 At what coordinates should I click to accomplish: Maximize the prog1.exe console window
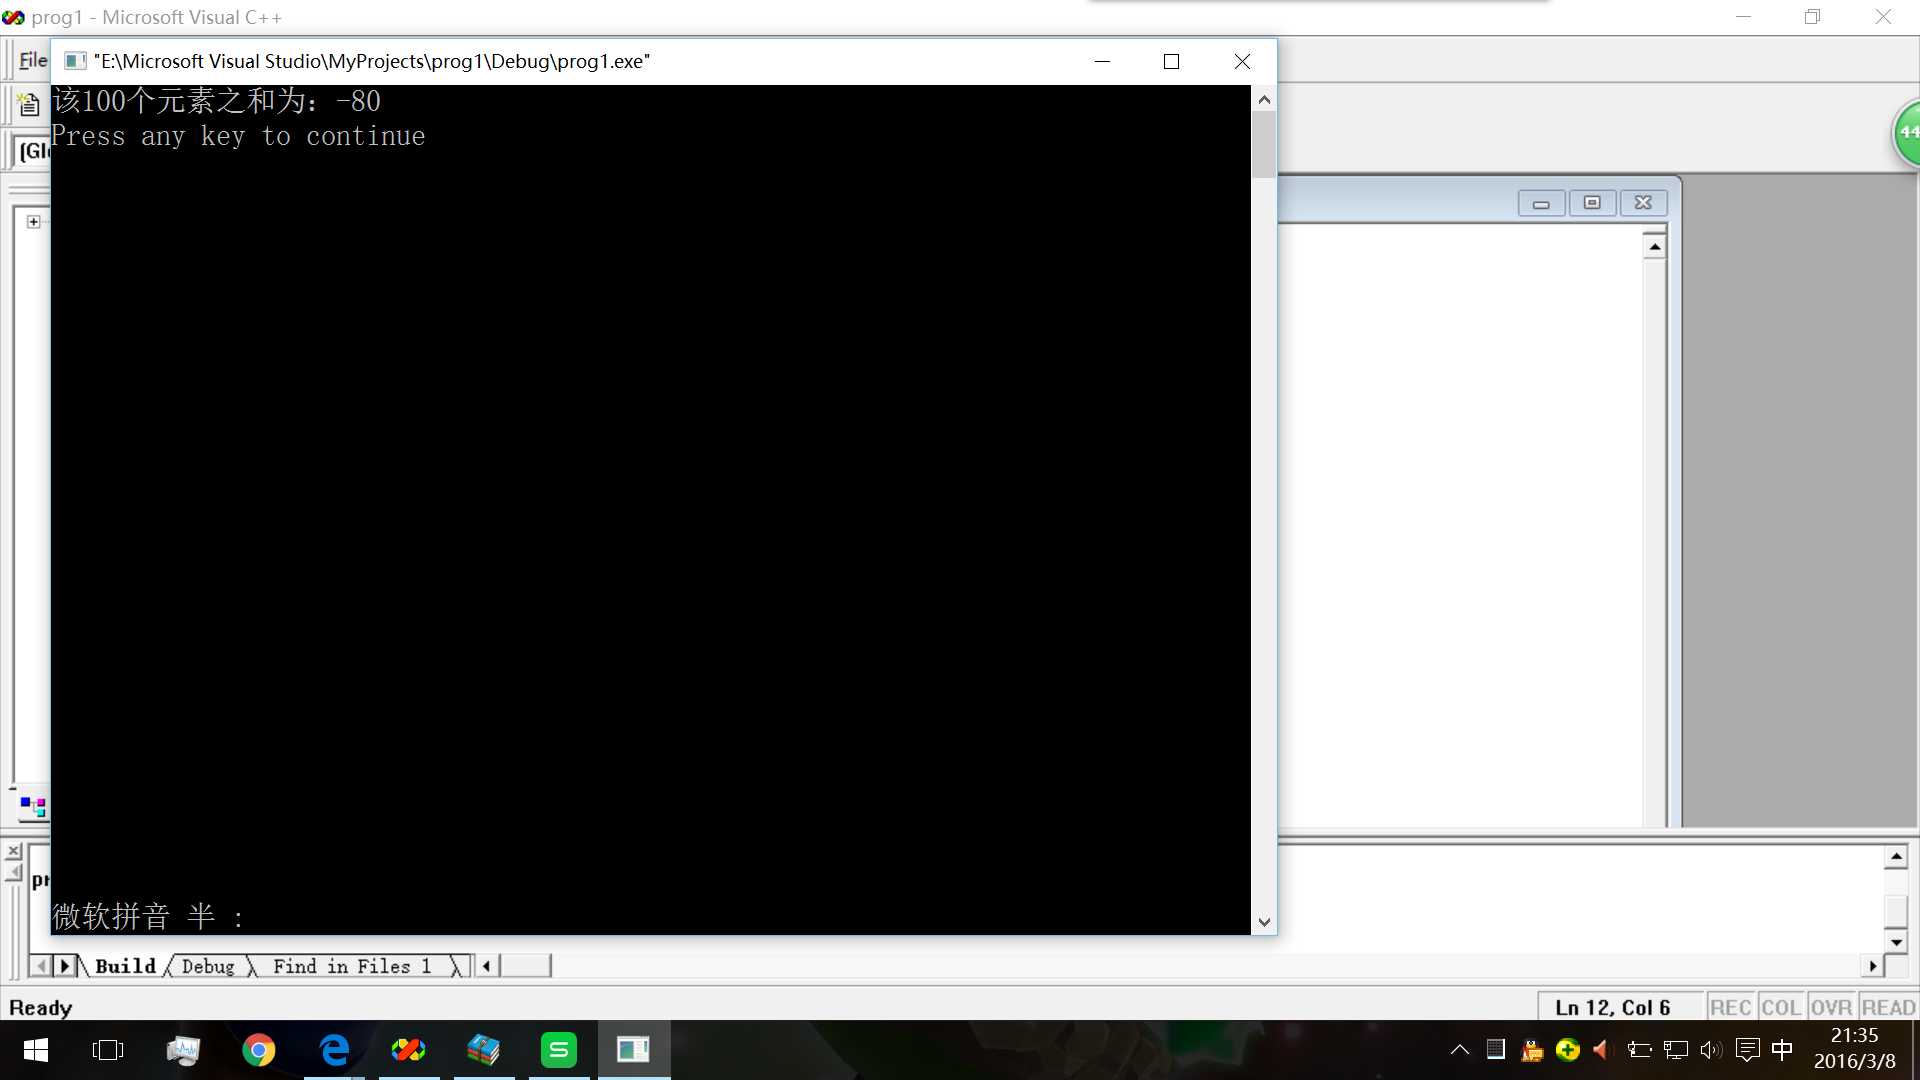coord(1171,61)
